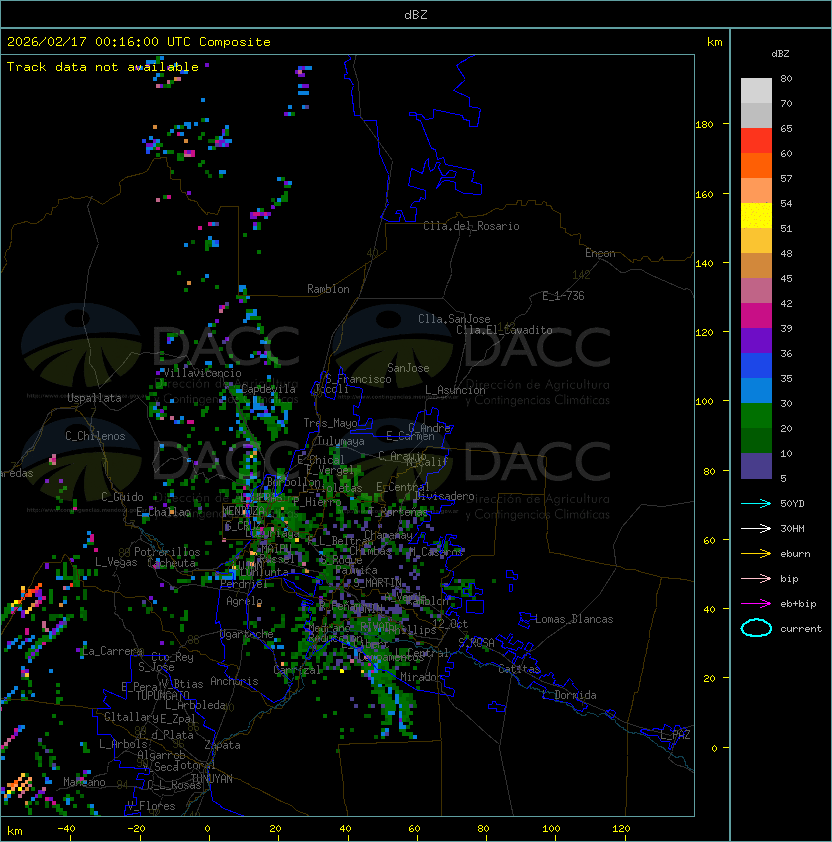Viewport: 832px width, 842px height.
Task: Click the Anchoris place label
Action: click(234, 682)
